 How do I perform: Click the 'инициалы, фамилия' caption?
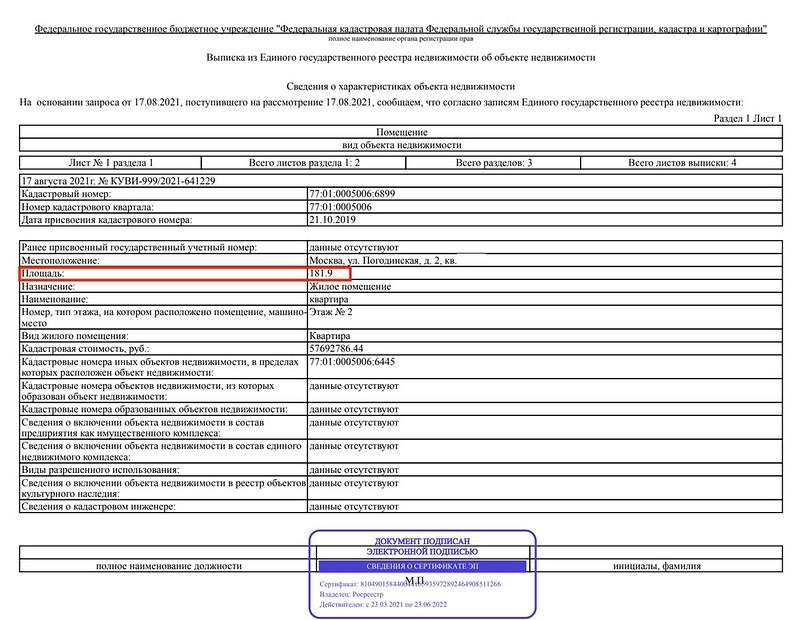point(657,566)
